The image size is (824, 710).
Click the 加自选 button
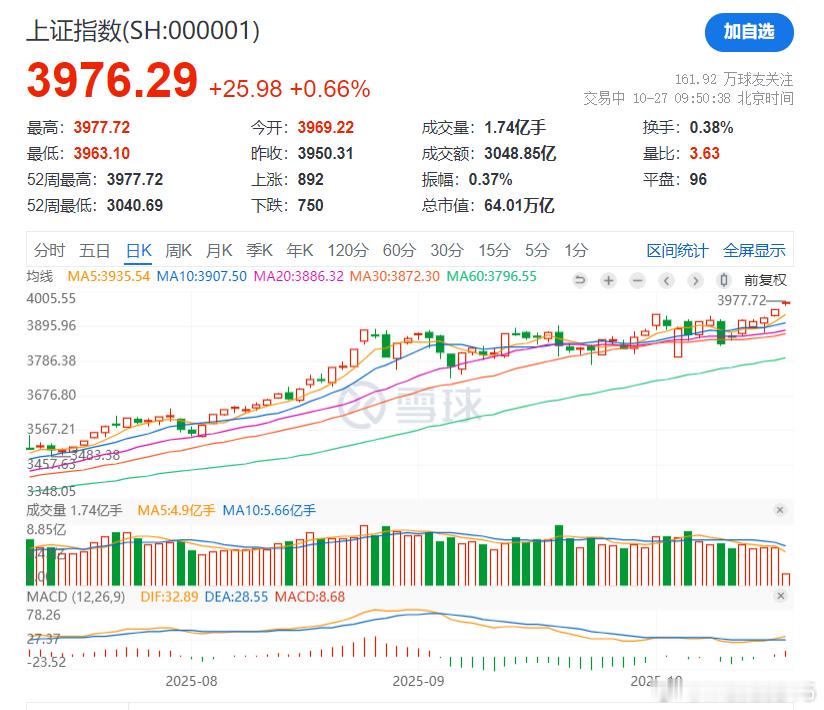click(x=749, y=32)
